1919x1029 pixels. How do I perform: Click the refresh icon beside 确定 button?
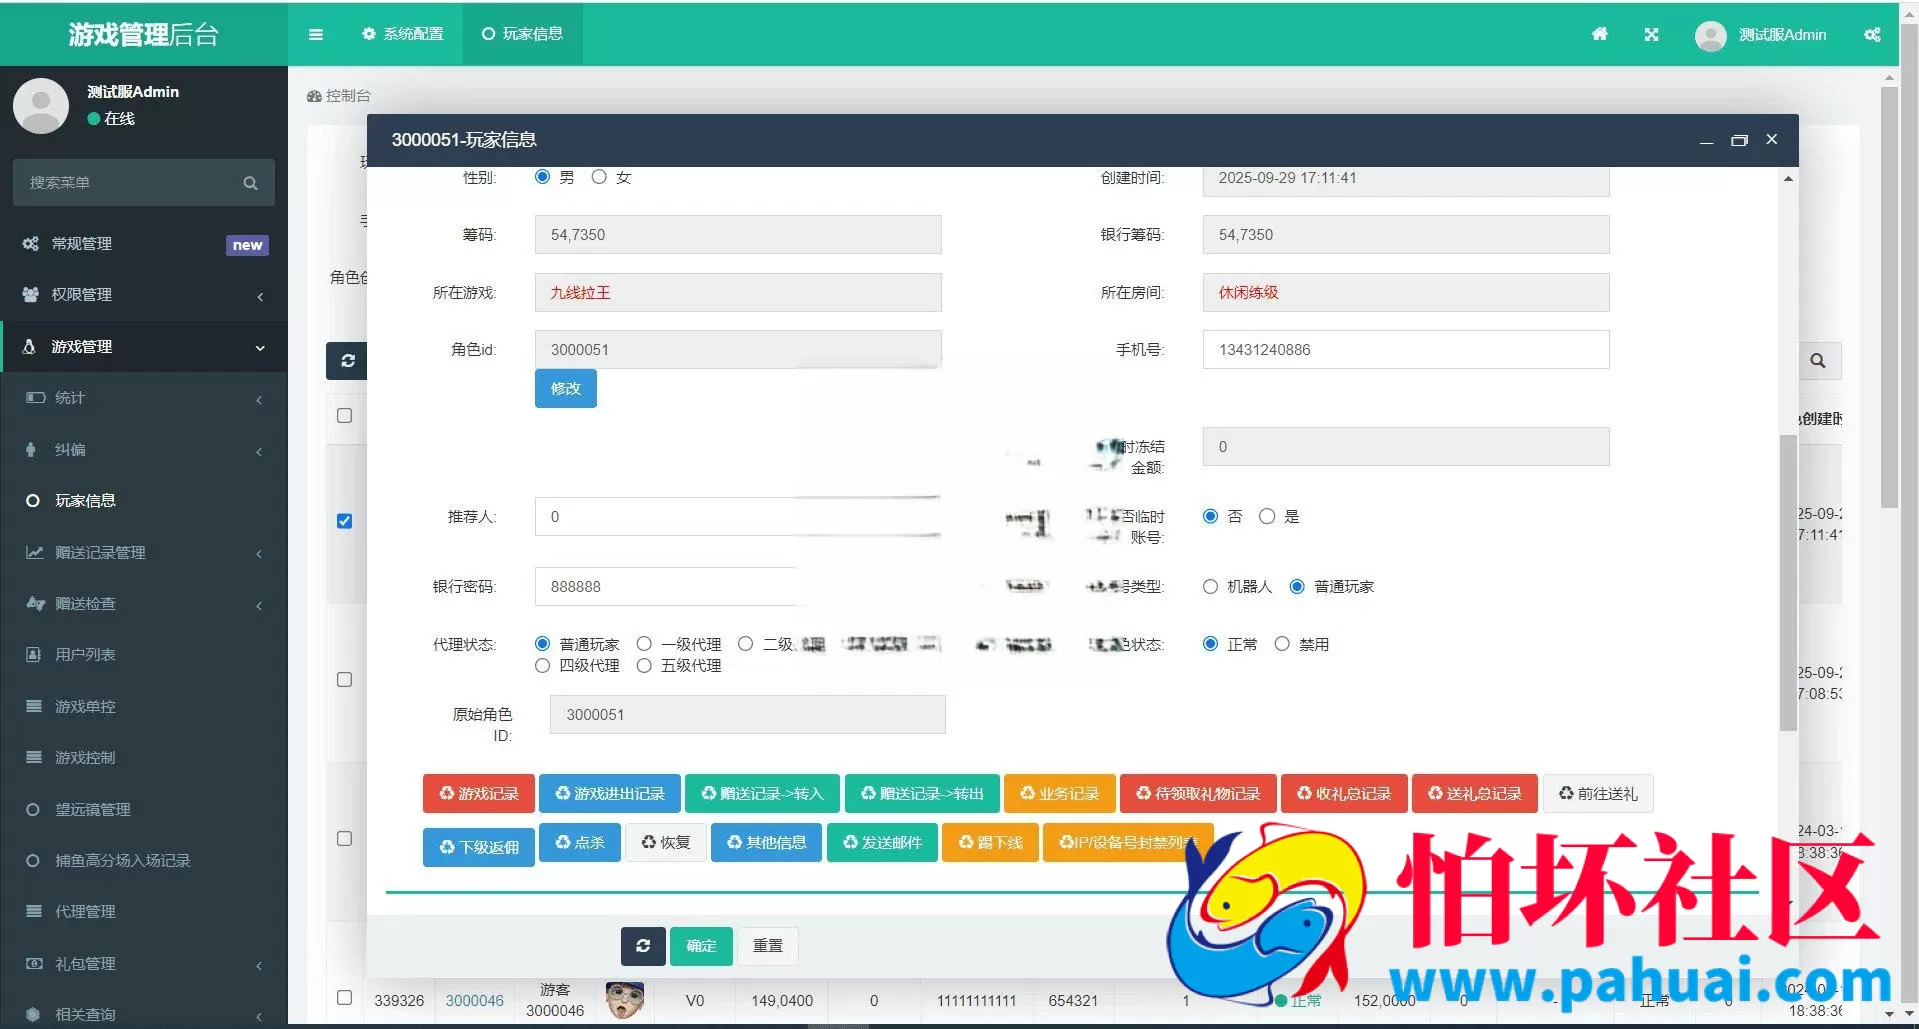point(643,945)
